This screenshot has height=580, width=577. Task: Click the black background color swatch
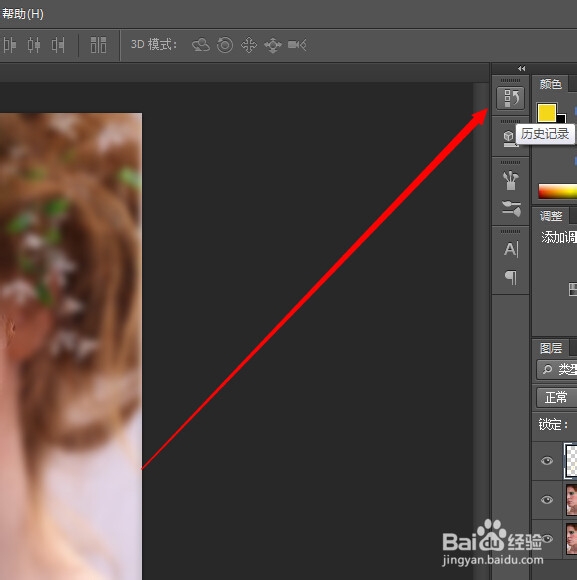click(x=562, y=119)
